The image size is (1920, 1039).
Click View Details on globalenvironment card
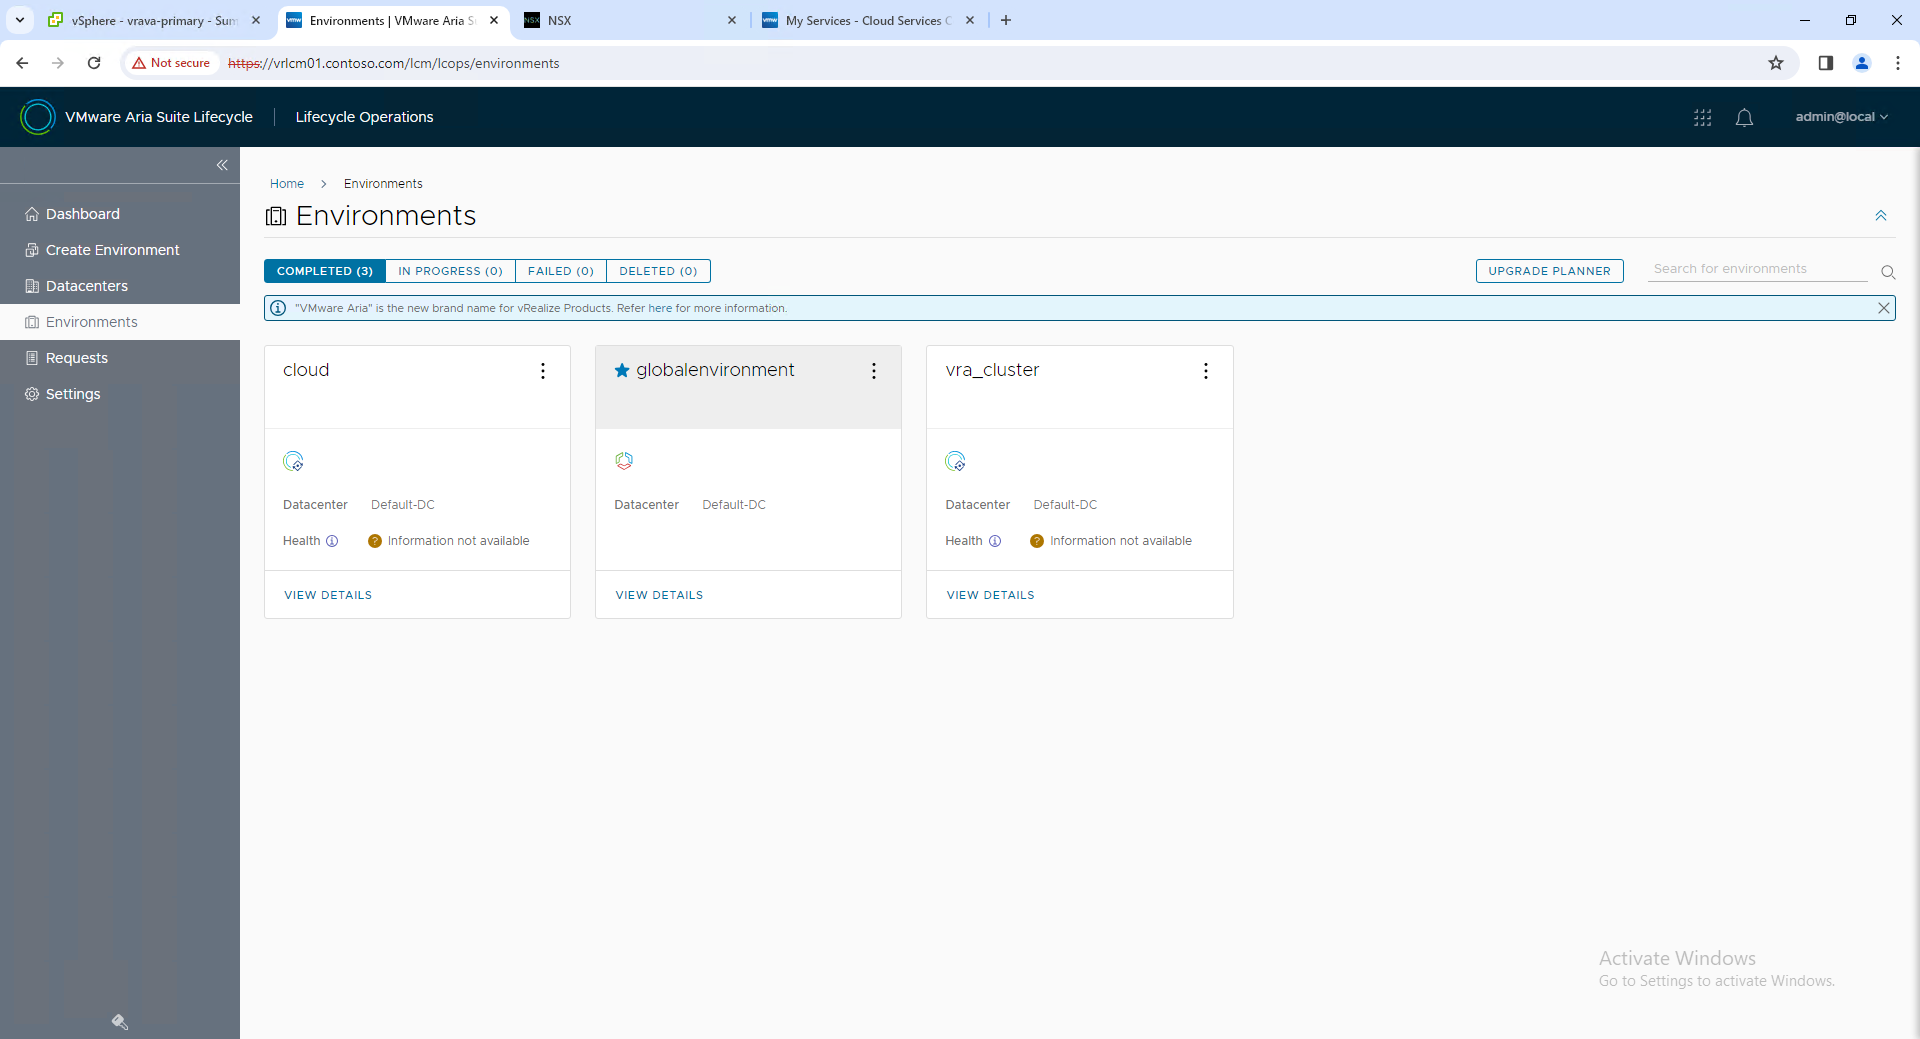(659, 595)
